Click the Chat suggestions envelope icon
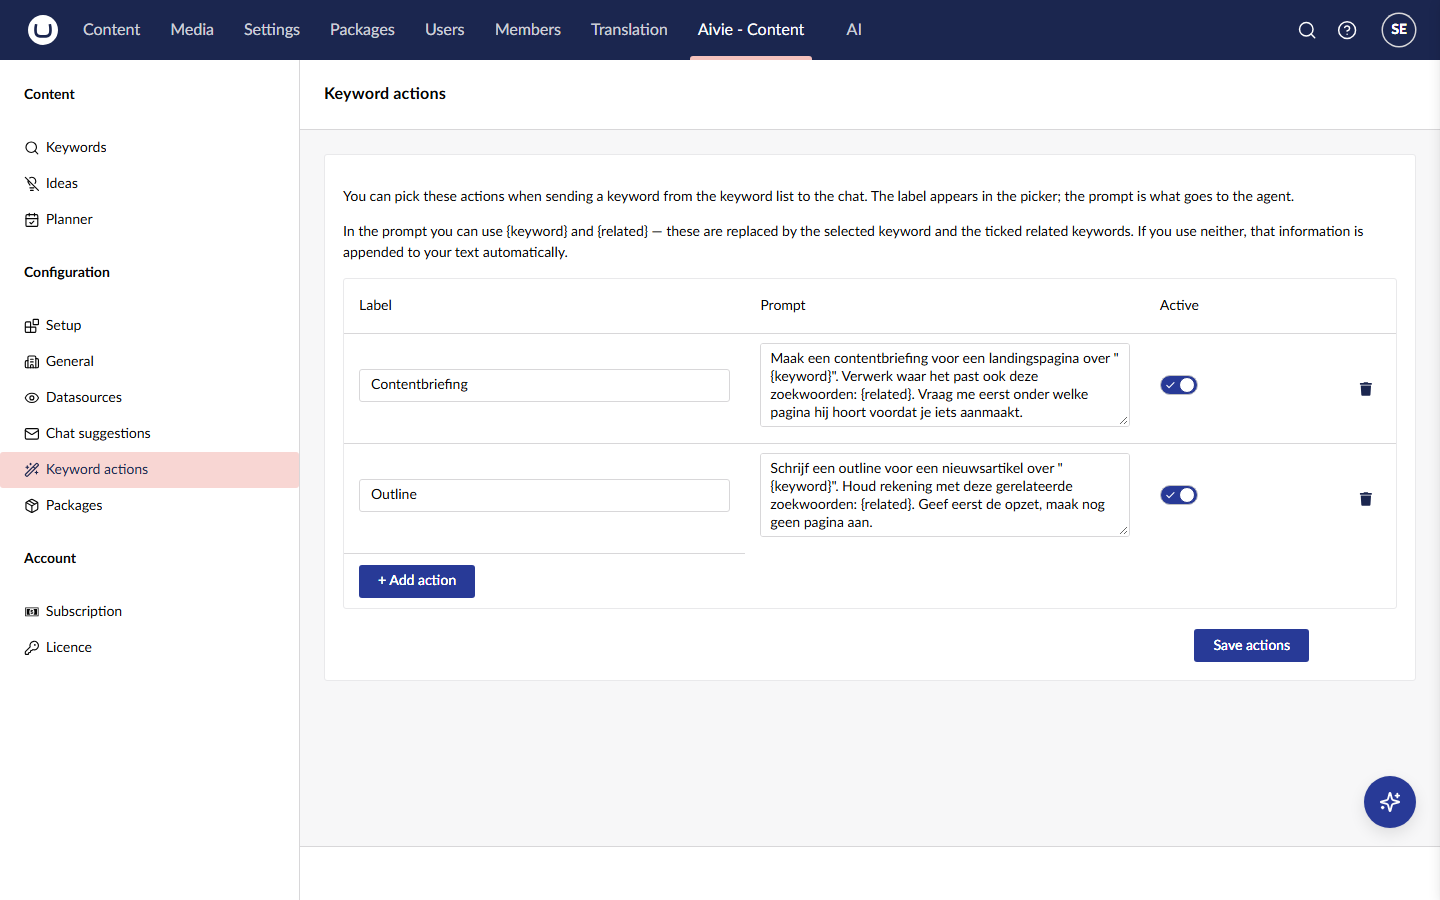This screenshot has width=1440, height=900. tap(32, 434)
